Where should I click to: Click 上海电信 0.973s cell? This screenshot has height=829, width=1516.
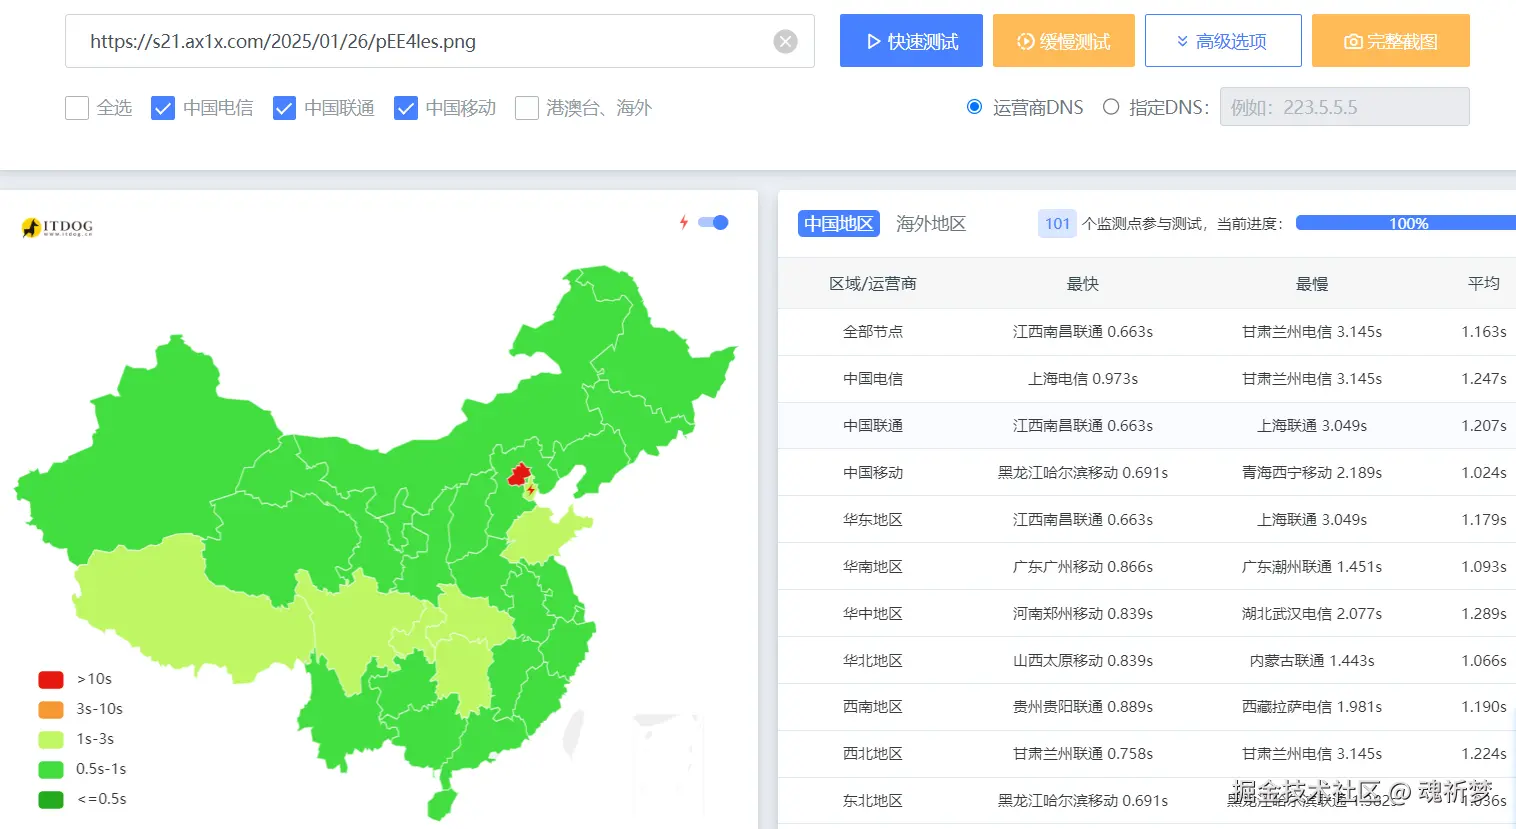pos(1083,379)
